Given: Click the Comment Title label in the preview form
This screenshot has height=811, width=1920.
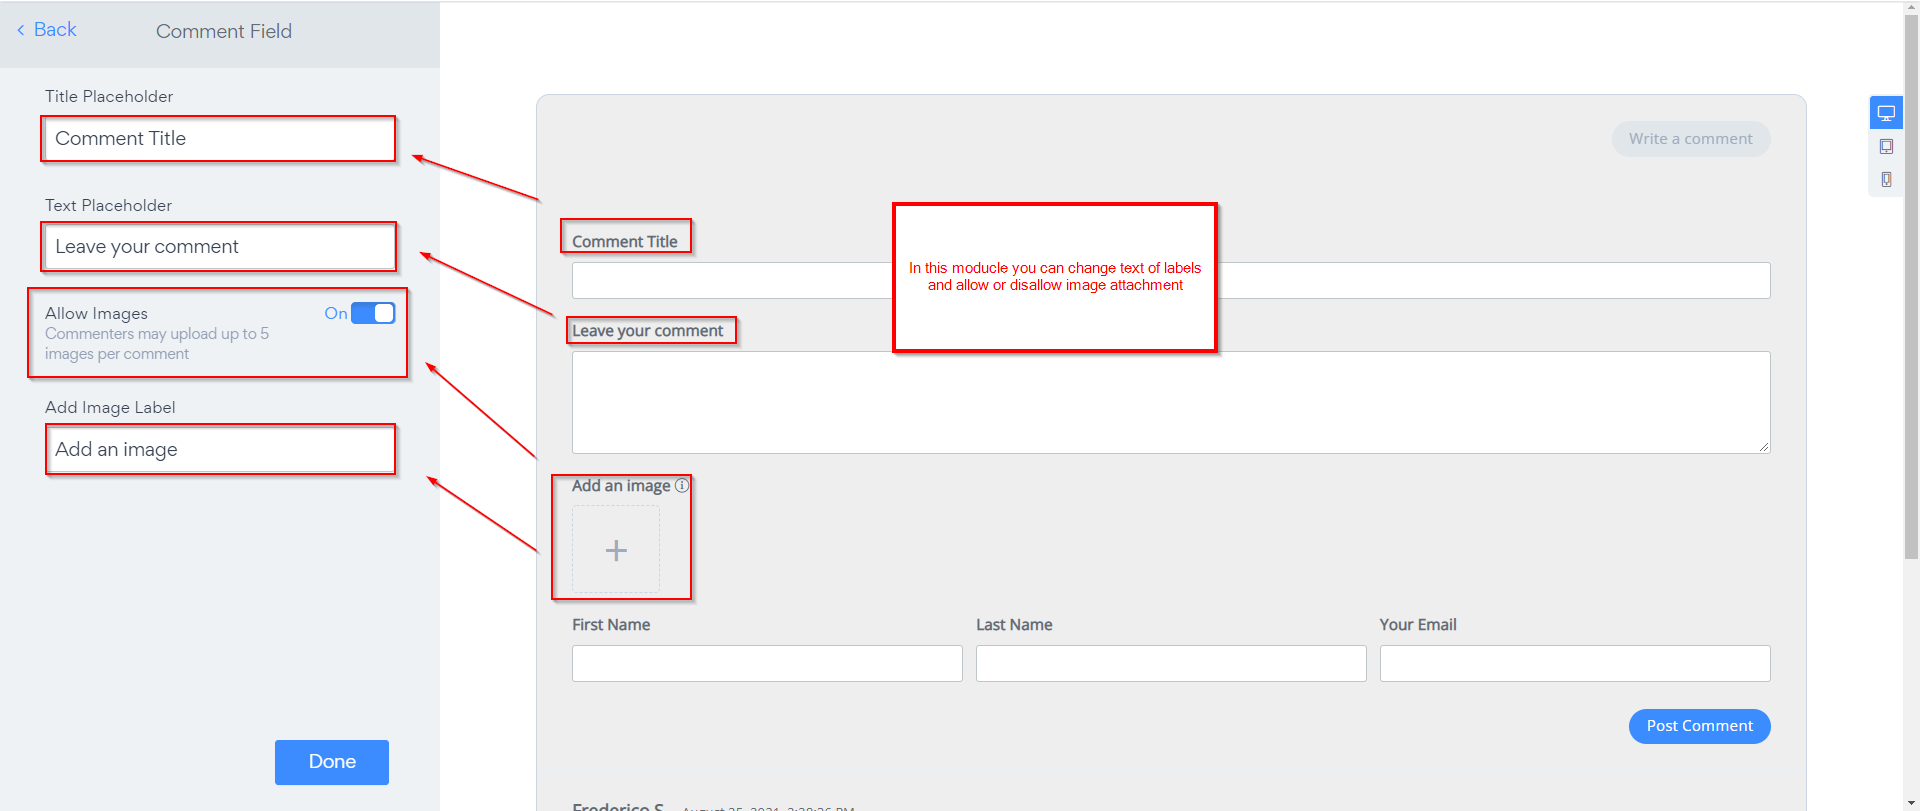Looking at the screenshot, I should 625,241.
